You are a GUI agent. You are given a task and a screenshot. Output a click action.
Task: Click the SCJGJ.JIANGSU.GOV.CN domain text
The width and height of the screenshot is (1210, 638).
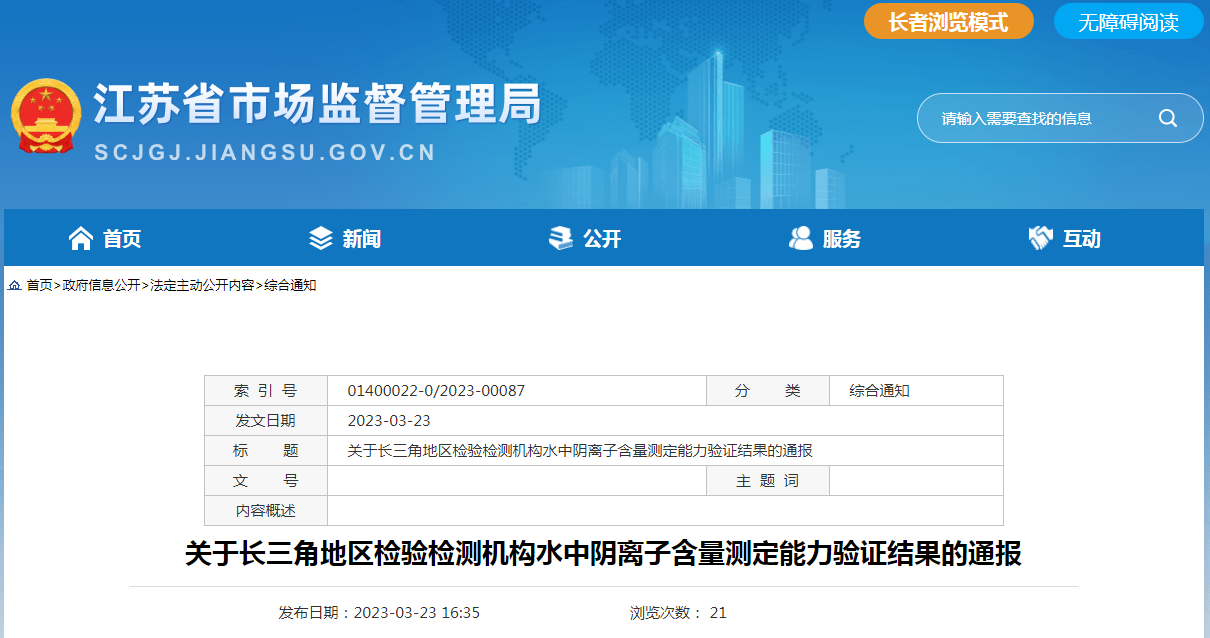tap(266, 153)
